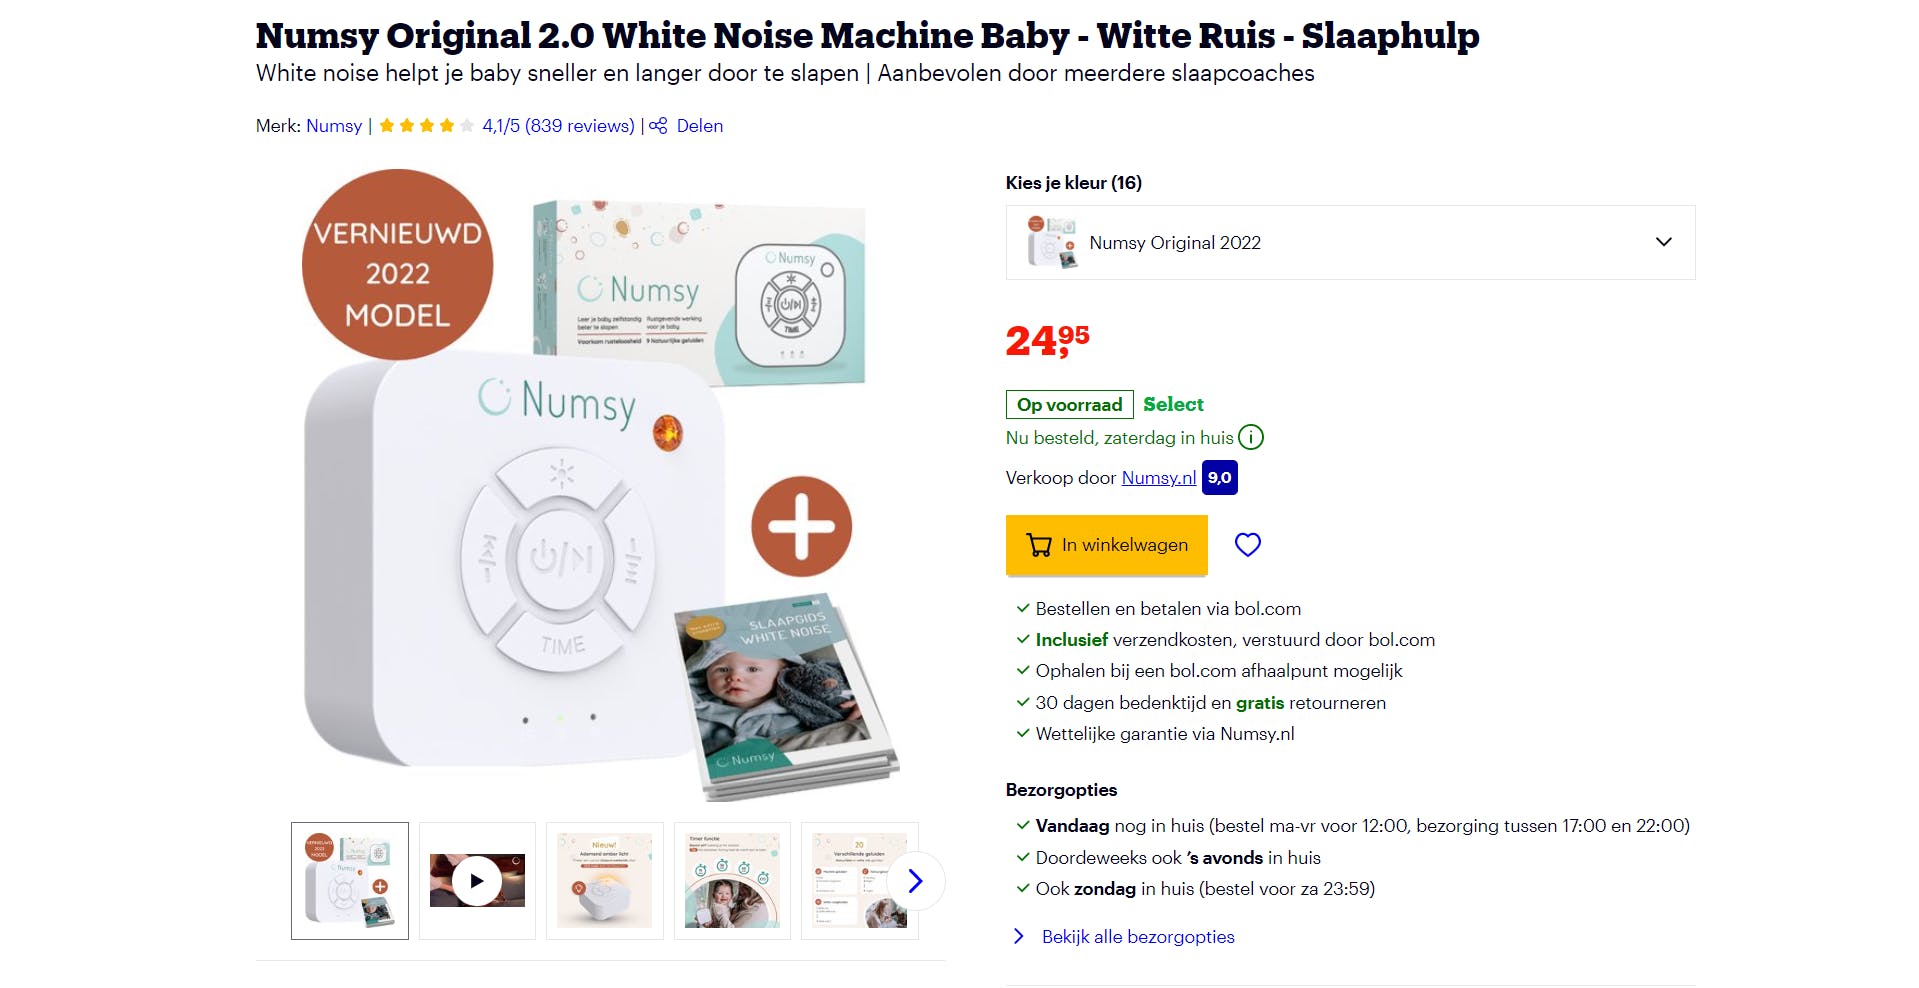Click the green Select label

(1173, 404)
